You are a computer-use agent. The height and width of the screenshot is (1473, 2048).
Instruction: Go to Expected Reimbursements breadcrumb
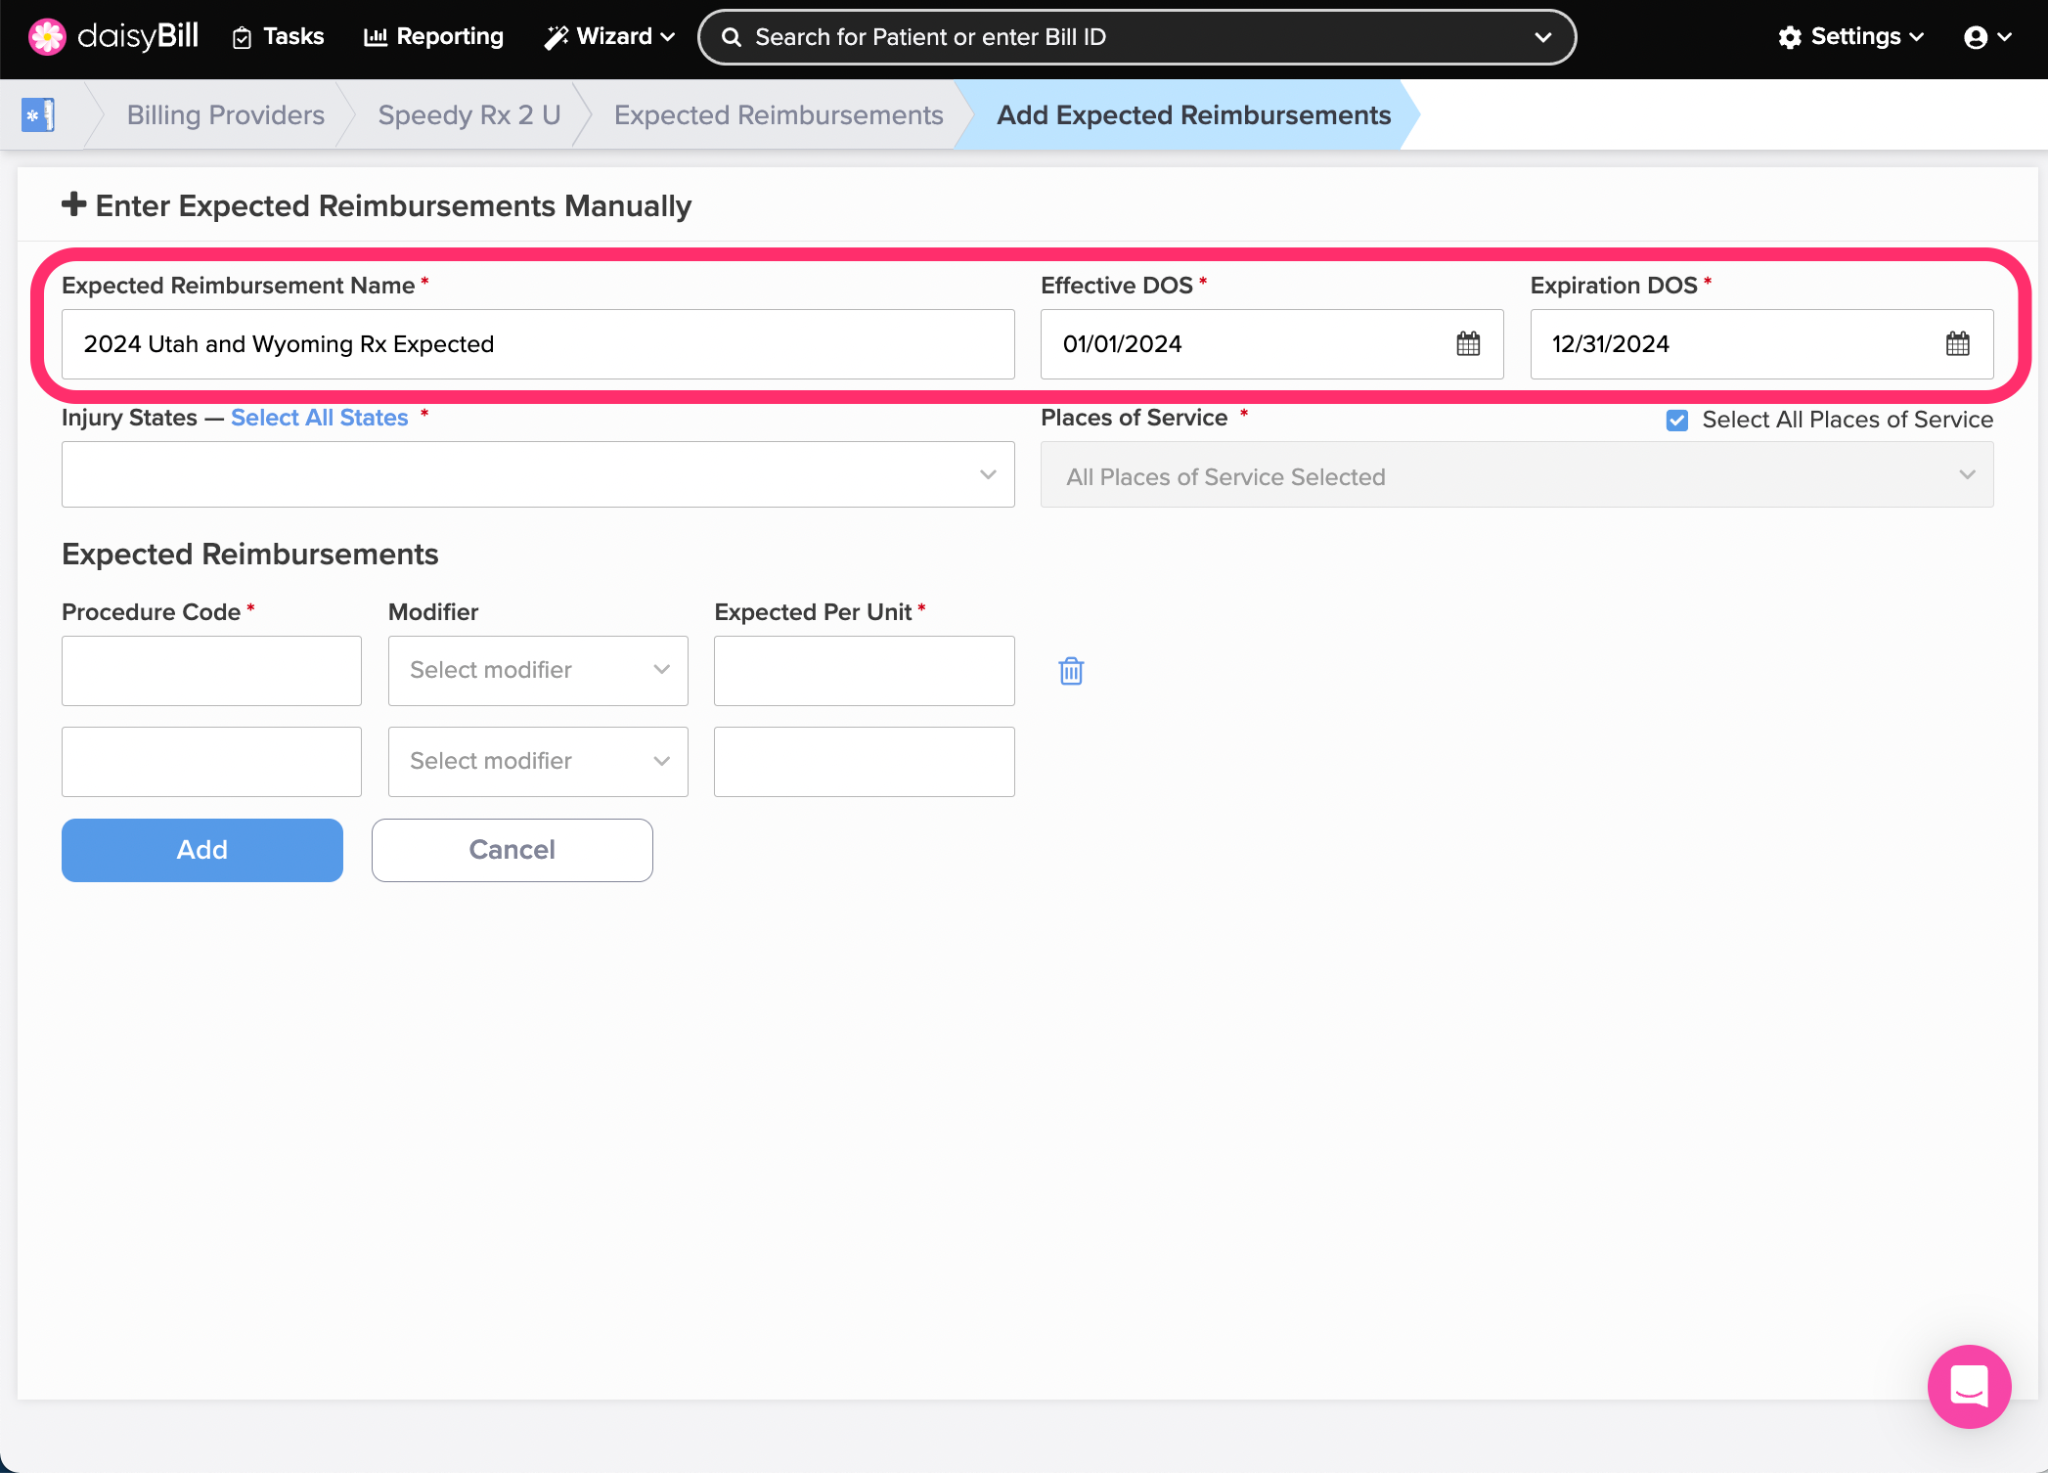click(778, 115)
